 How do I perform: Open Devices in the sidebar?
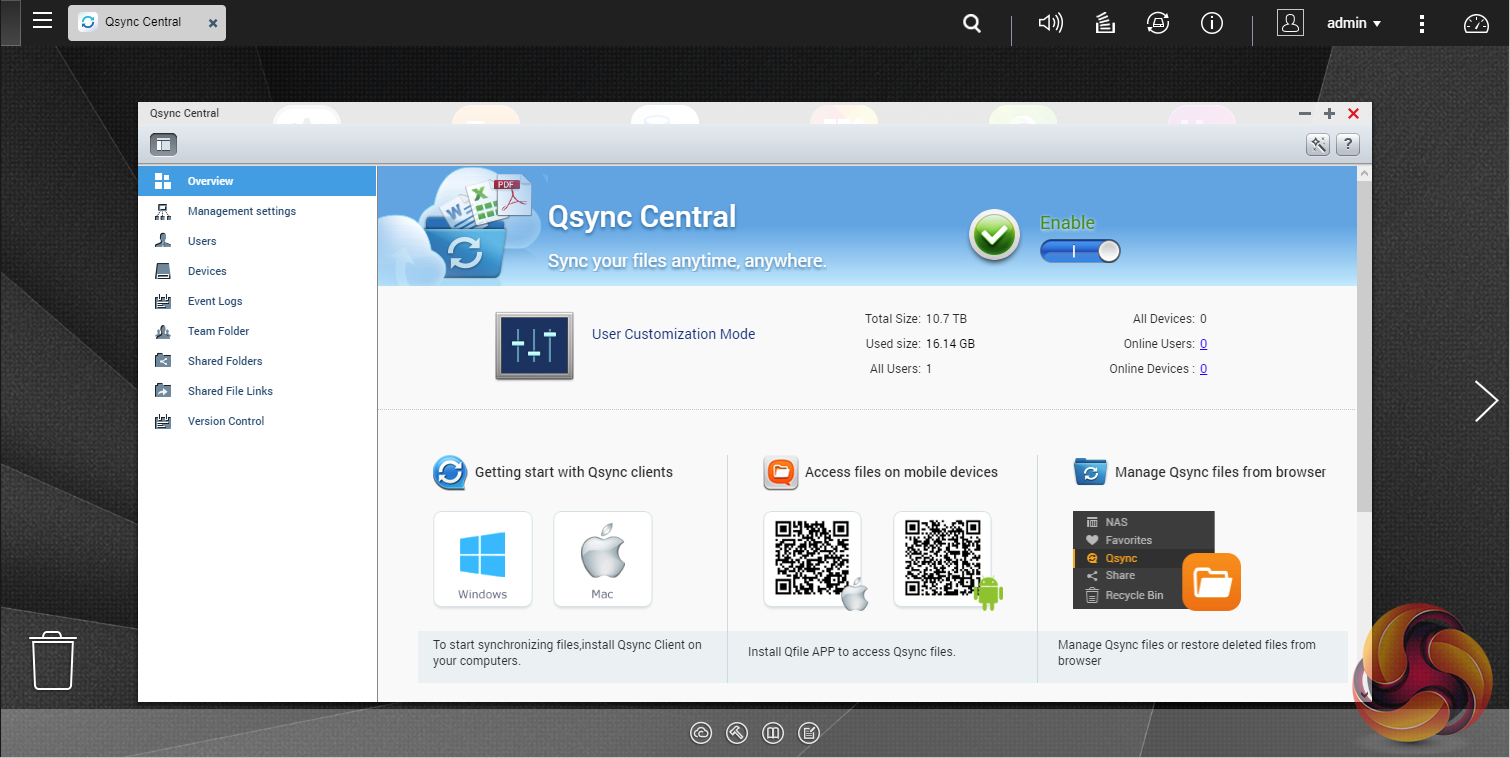pyautogui.click(x=257, y=271)
